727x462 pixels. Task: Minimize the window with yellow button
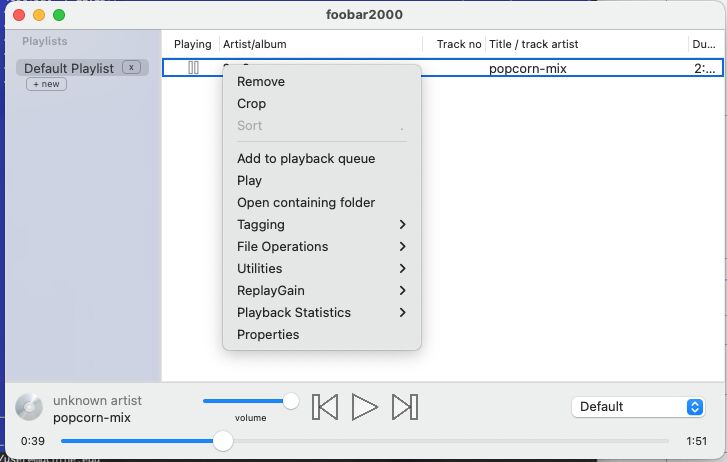click(x=39, y=15)
